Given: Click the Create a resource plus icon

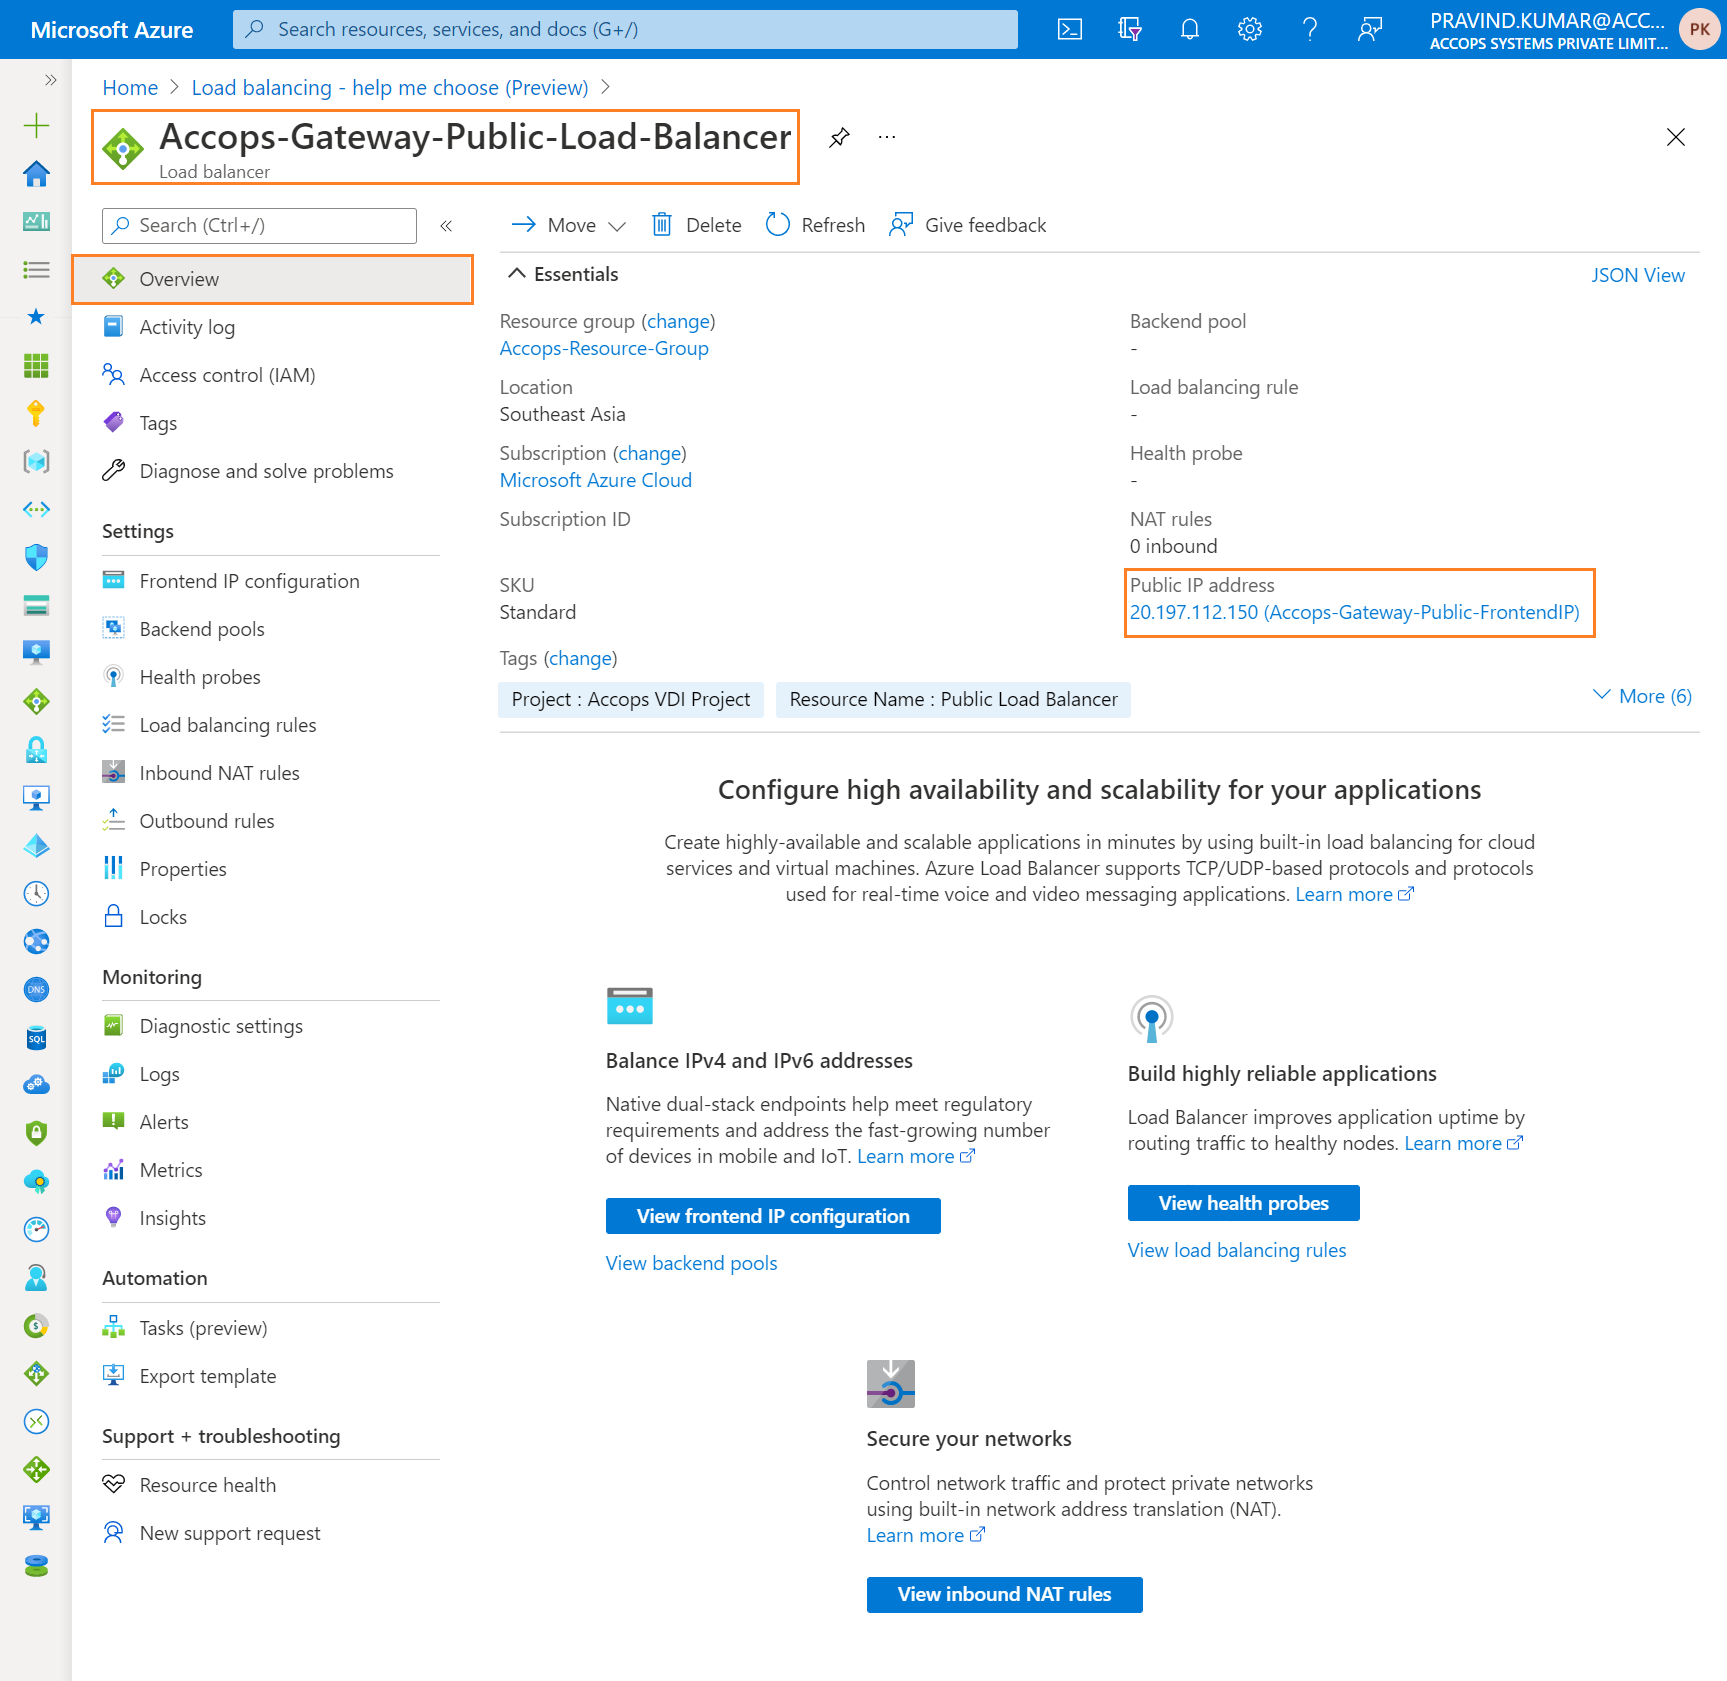Looking at the screenshot, I should point(36,125).
